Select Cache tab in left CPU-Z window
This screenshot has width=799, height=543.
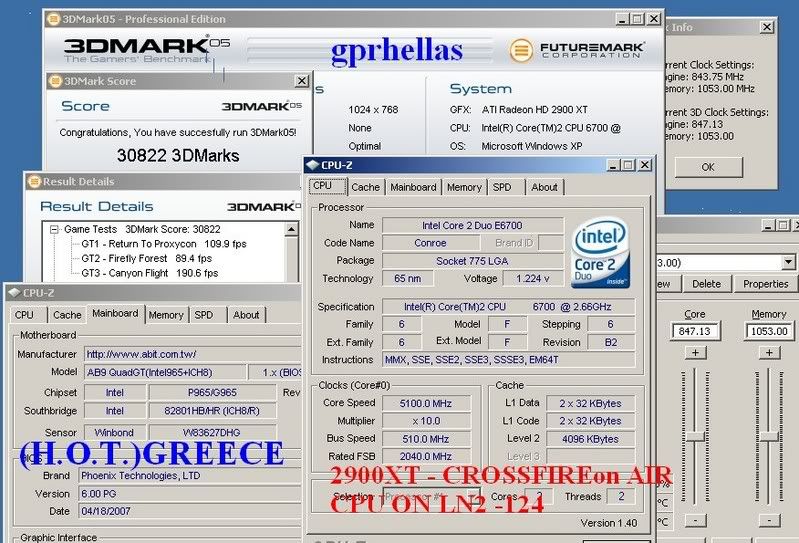pos(67,315)
